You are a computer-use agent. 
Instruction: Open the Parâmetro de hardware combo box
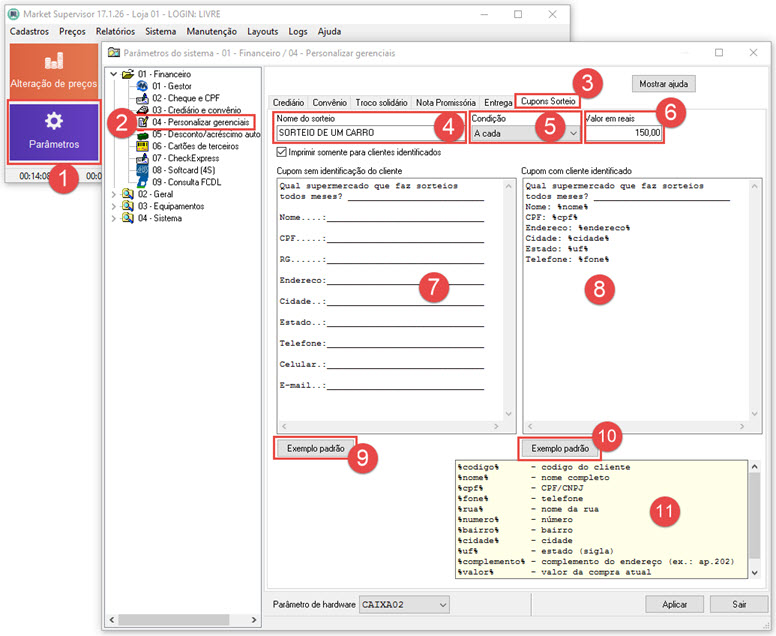404,604
